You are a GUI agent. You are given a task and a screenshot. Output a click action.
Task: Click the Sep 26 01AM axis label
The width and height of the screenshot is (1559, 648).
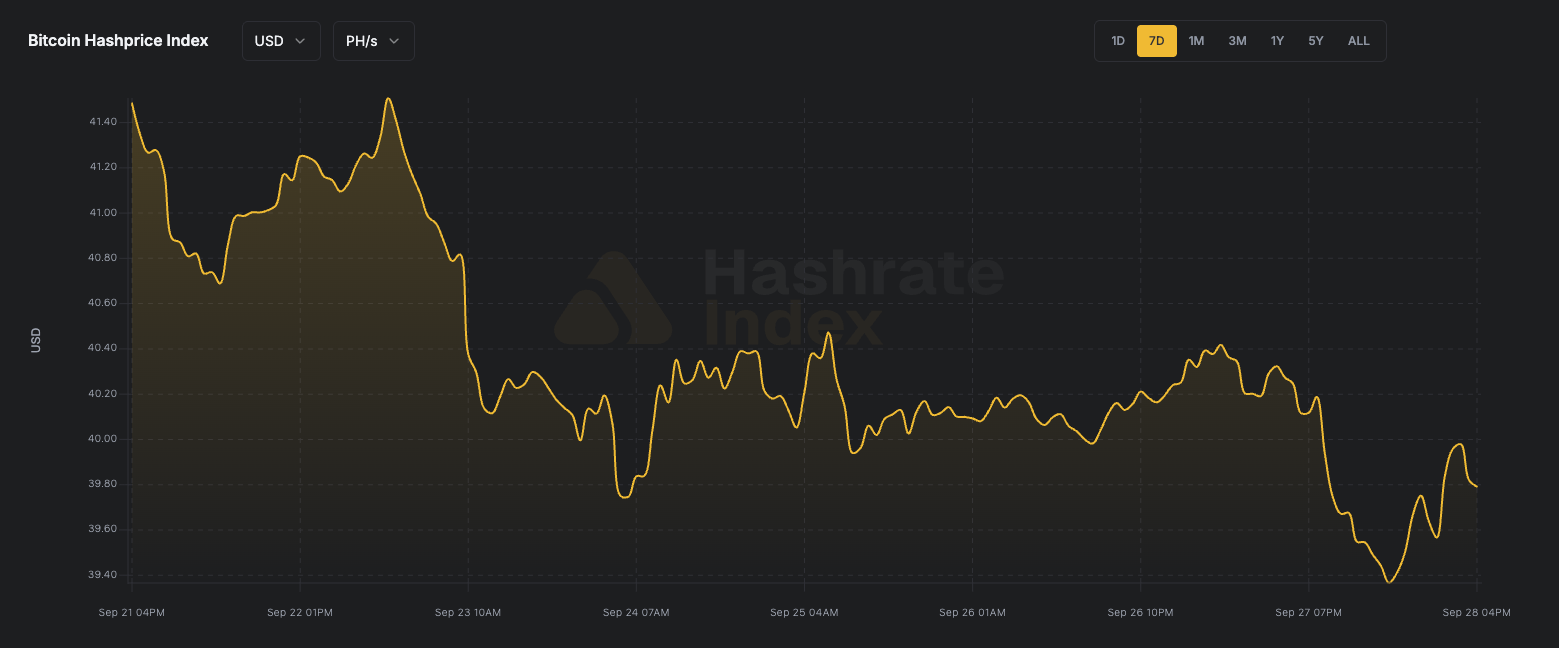(972, 612)
